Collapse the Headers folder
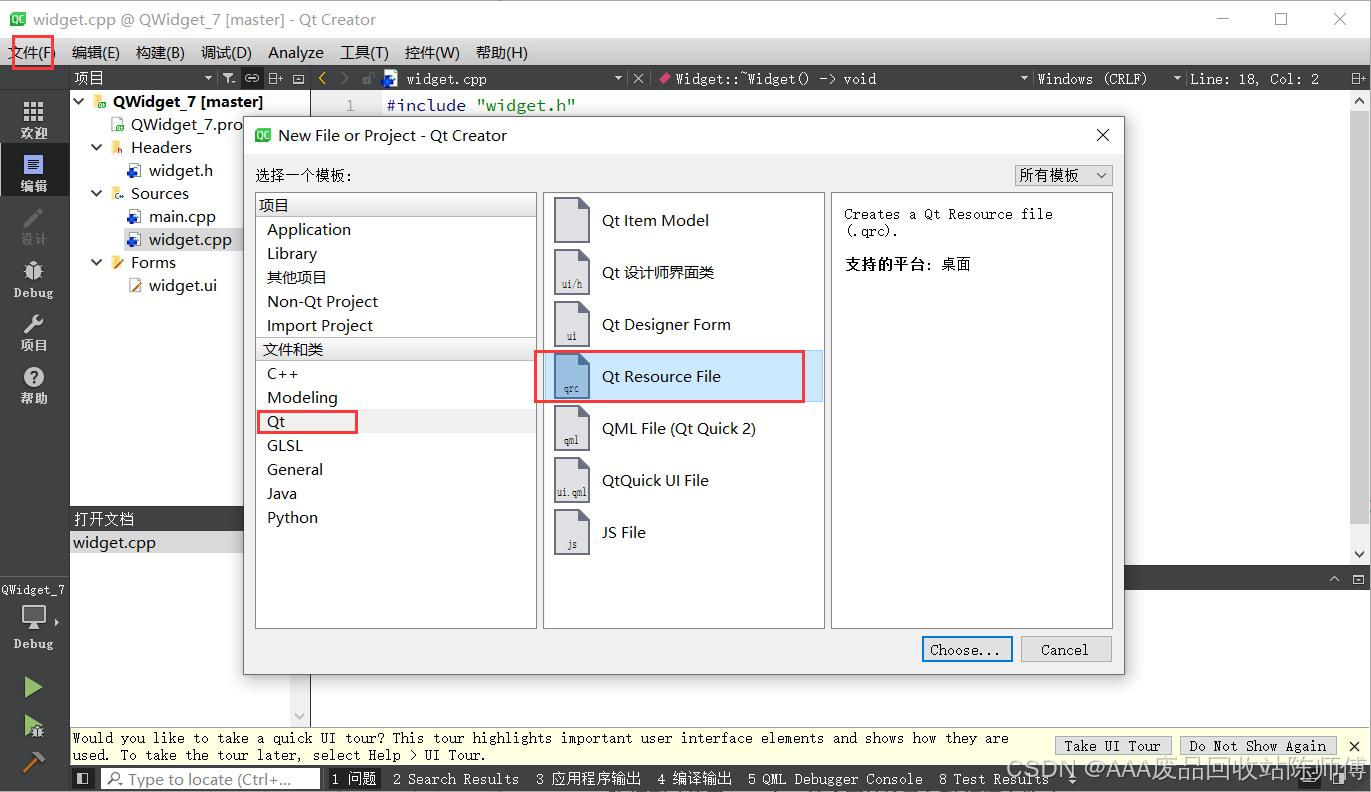Image resolution: width=1371 pixels, height=792 pixels. click(97, 147)
